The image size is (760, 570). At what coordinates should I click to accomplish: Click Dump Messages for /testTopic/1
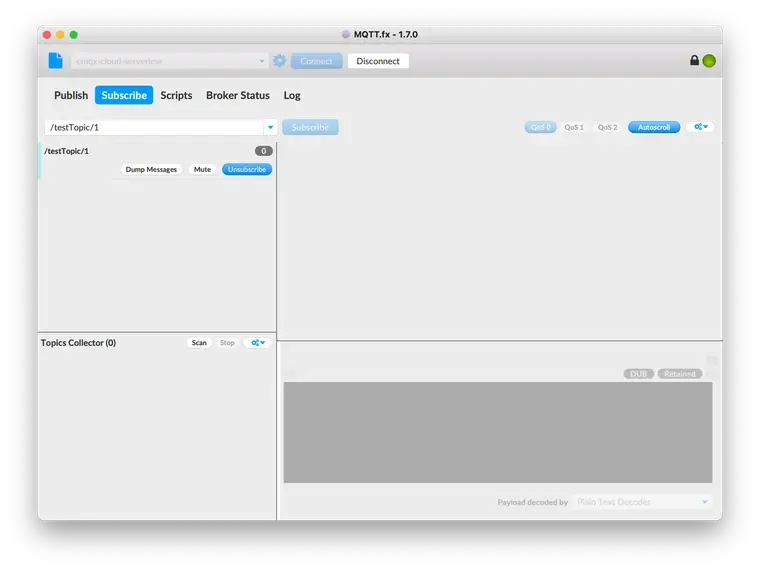151,169
